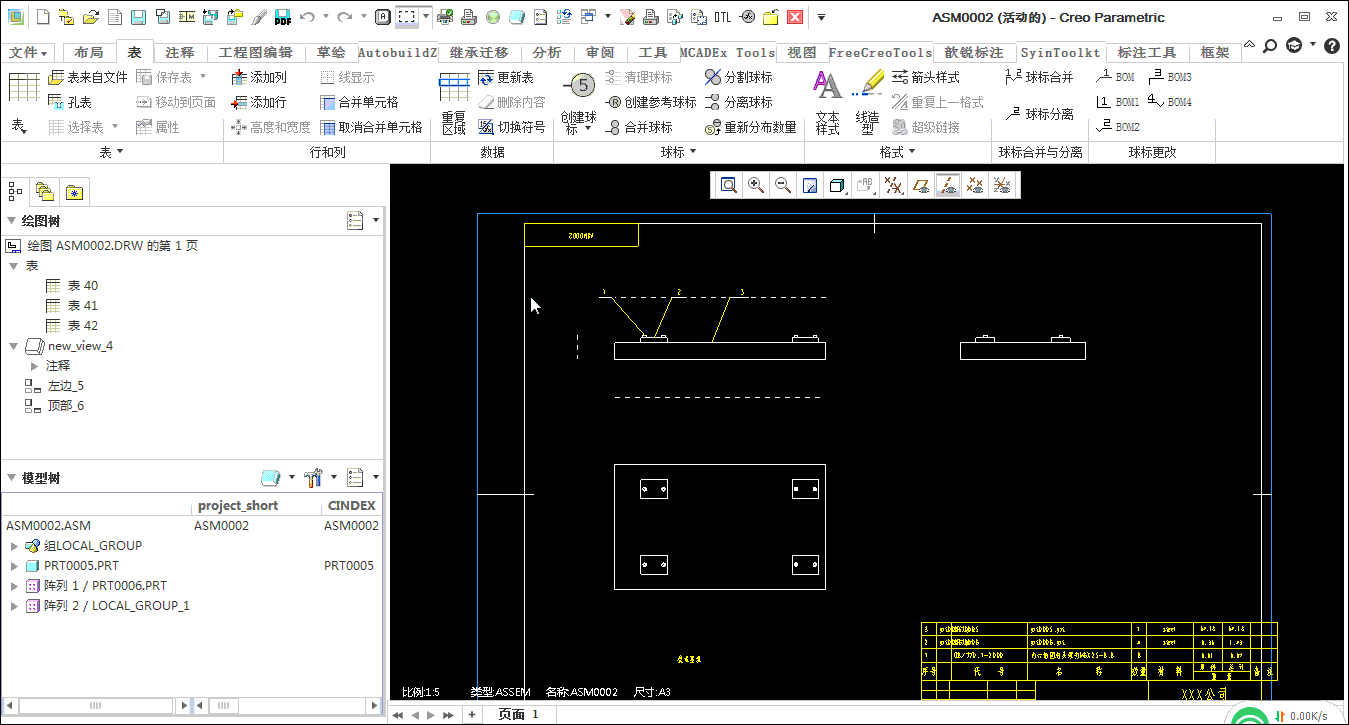Click the Zoom Out magnifier icon
The width and height of the screenshot is (1349, 725).
point(783,185)
